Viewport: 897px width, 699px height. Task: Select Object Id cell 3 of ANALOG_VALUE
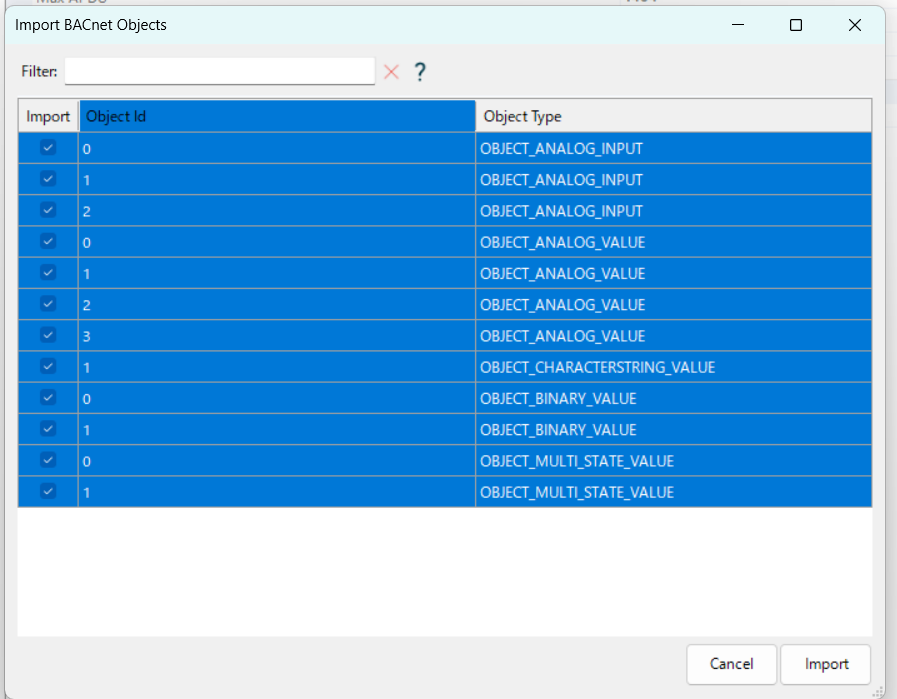click(x=277, y=336)
